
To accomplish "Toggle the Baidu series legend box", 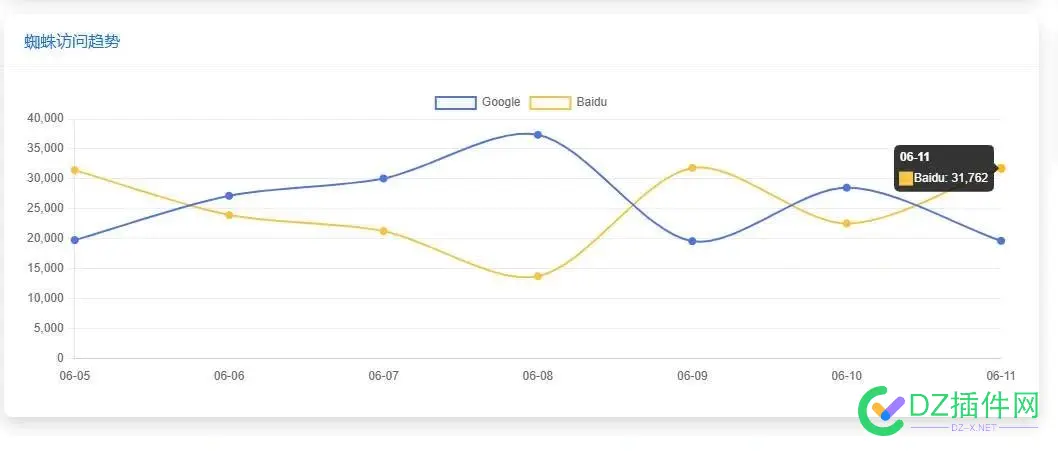I will [x=550, y=102].
